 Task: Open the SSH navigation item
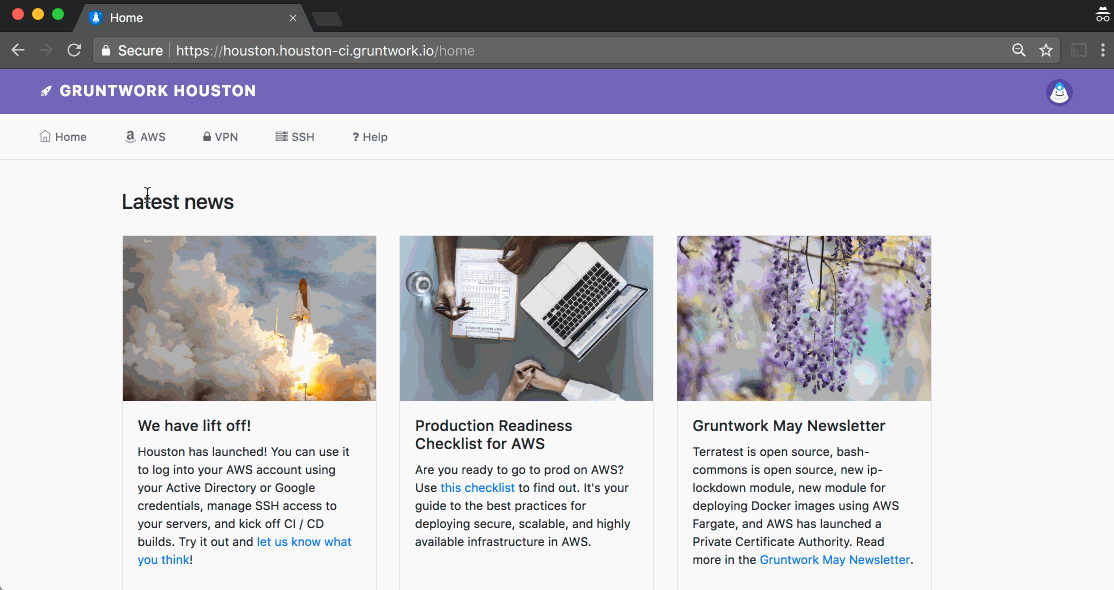point(295,136)
